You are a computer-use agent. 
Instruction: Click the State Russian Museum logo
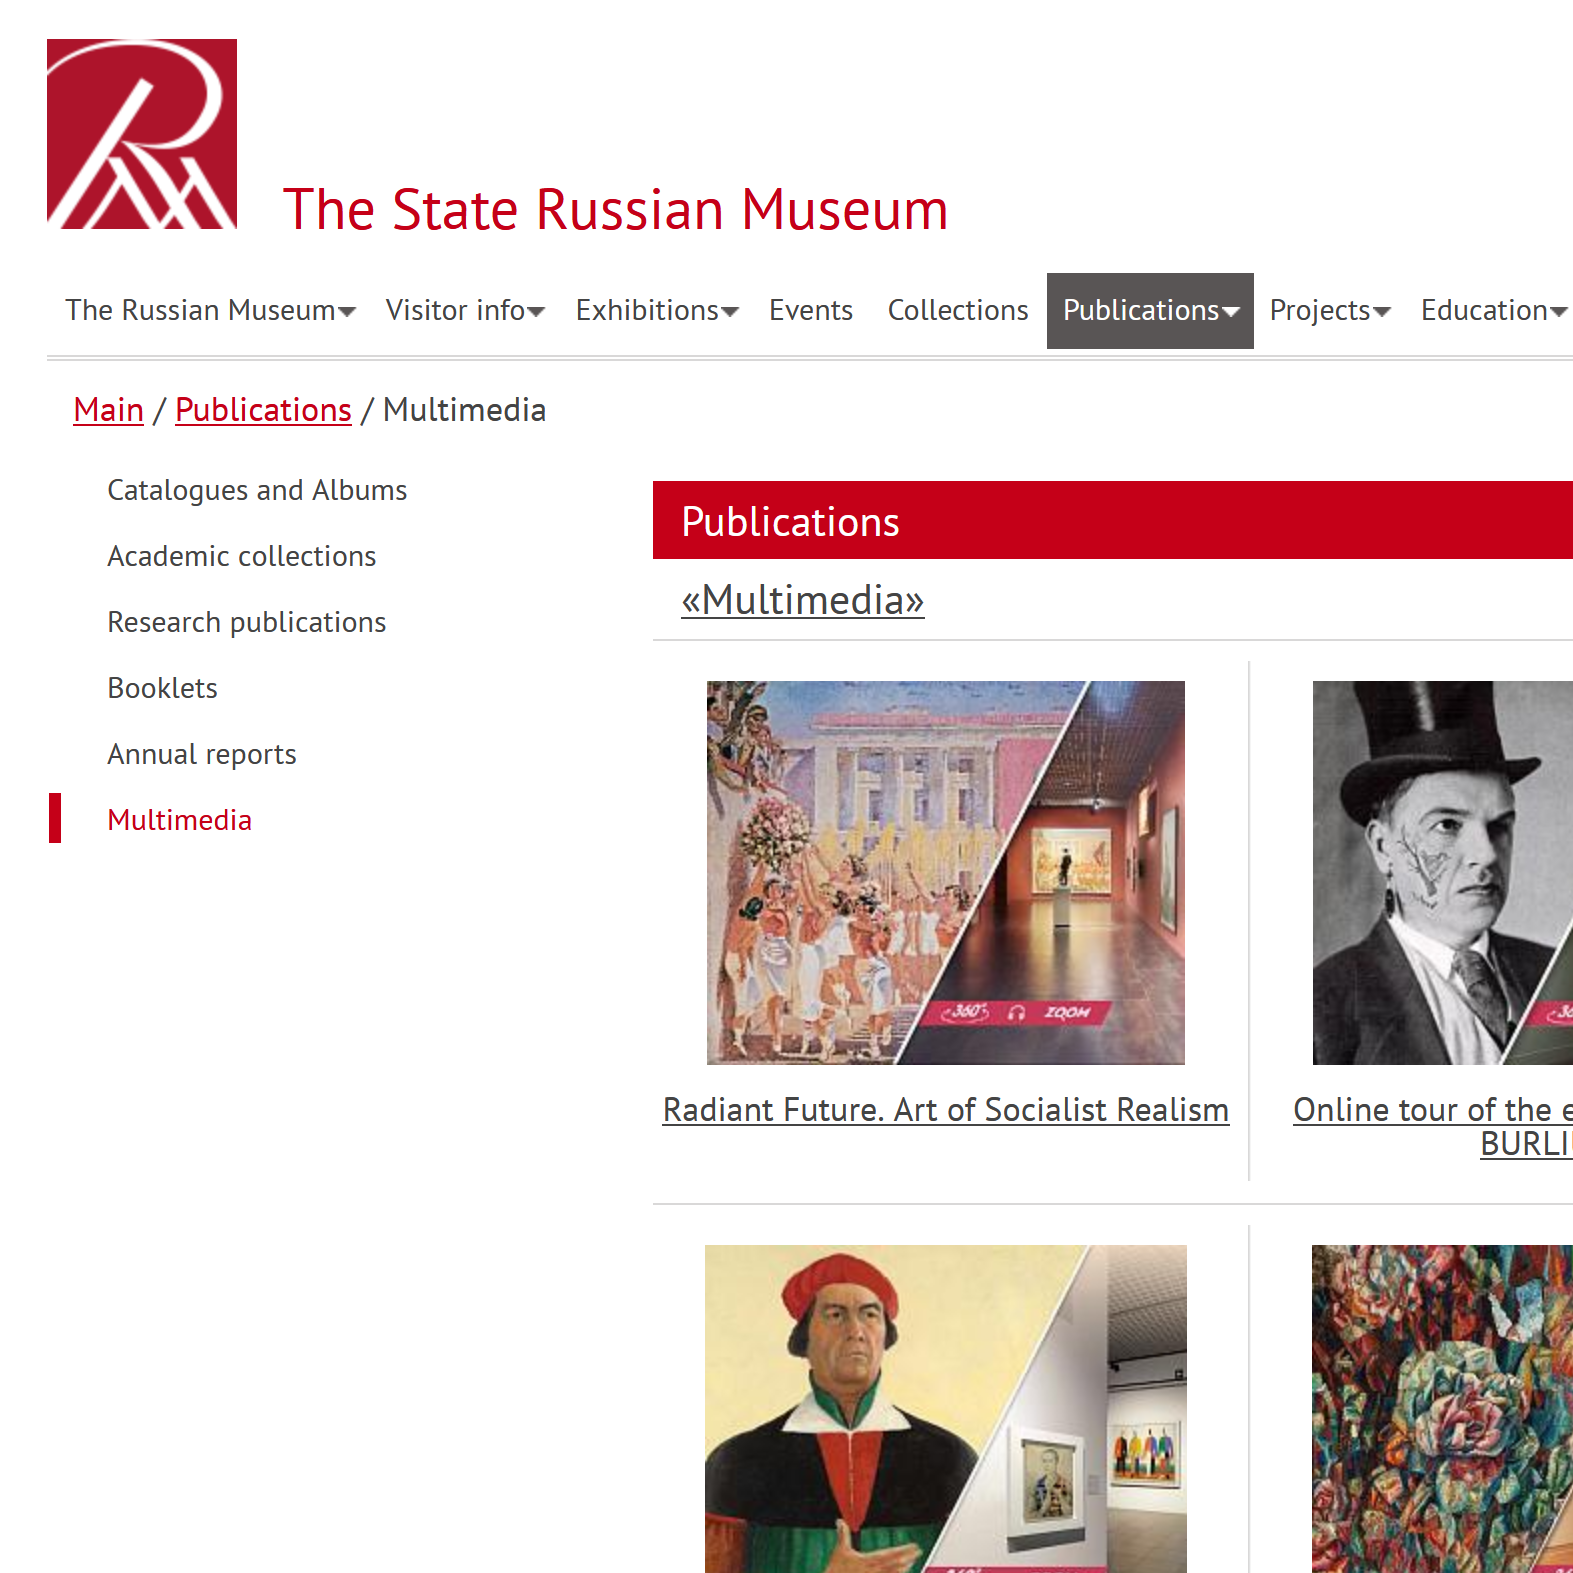pyautogui.click(x=142, y=134)
